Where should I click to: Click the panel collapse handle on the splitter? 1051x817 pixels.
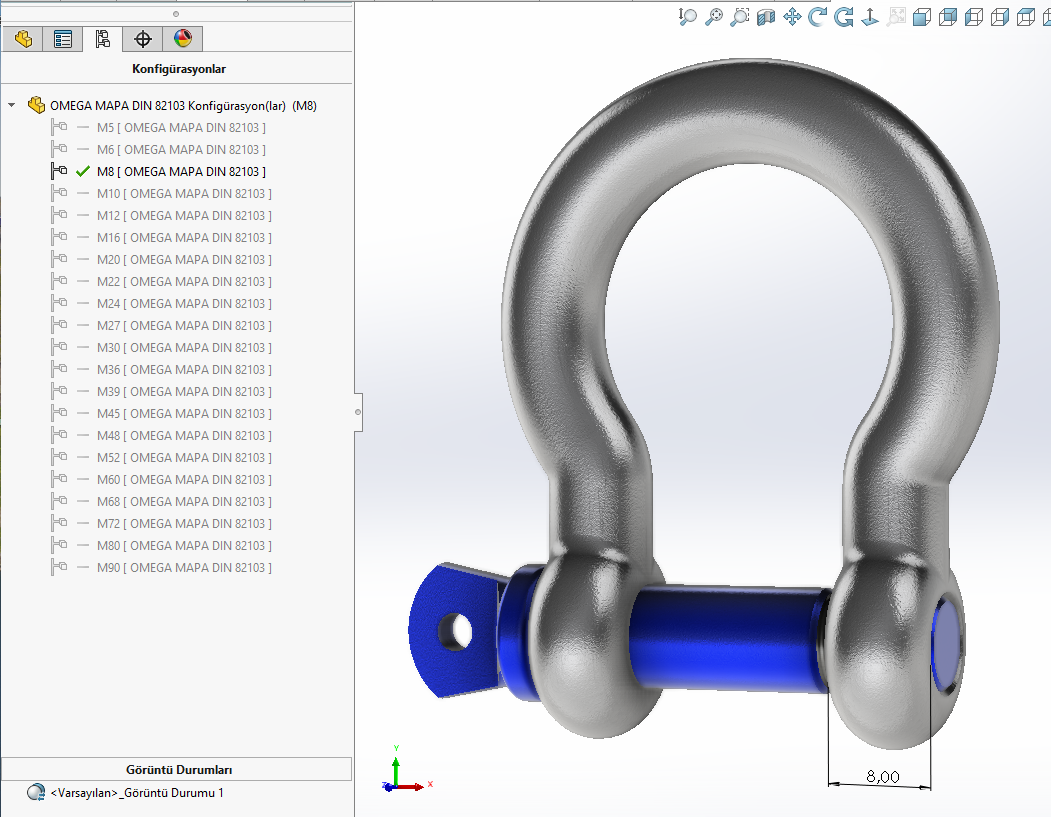[x=358, y=412]
